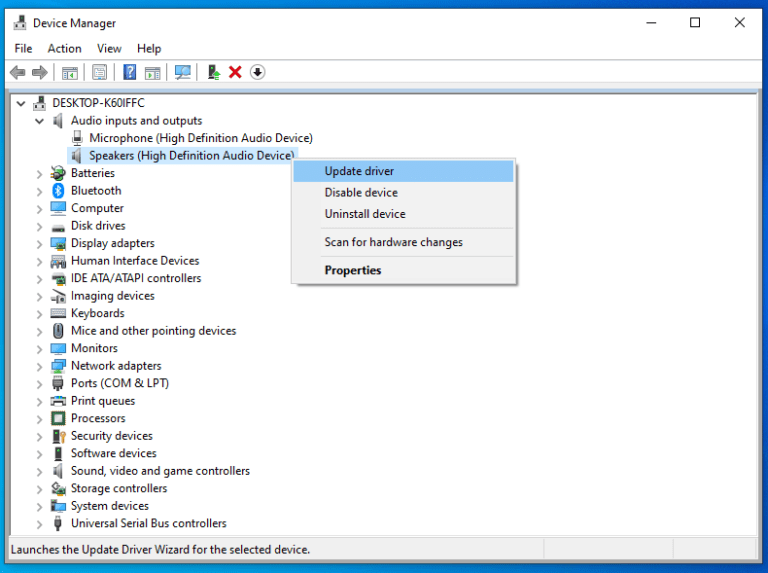Select the Storage controllers row label

(119, 488)
